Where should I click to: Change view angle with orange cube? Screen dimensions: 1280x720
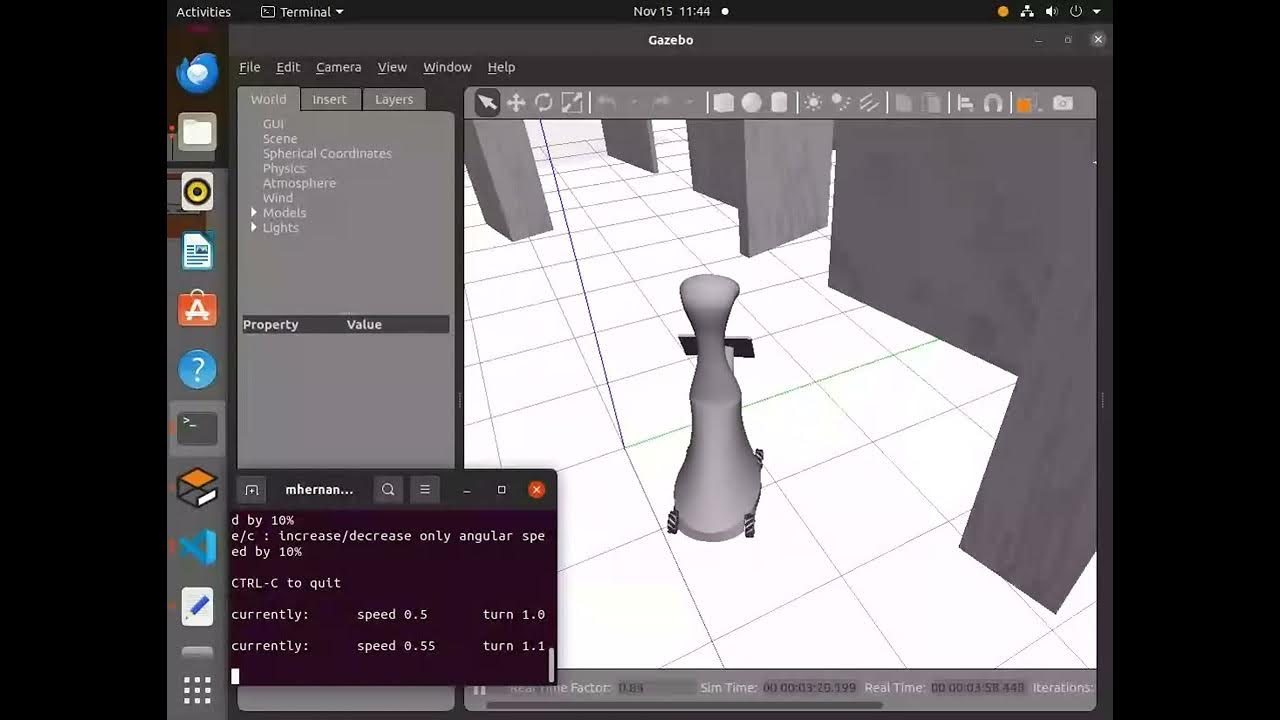pos(1025,103)
